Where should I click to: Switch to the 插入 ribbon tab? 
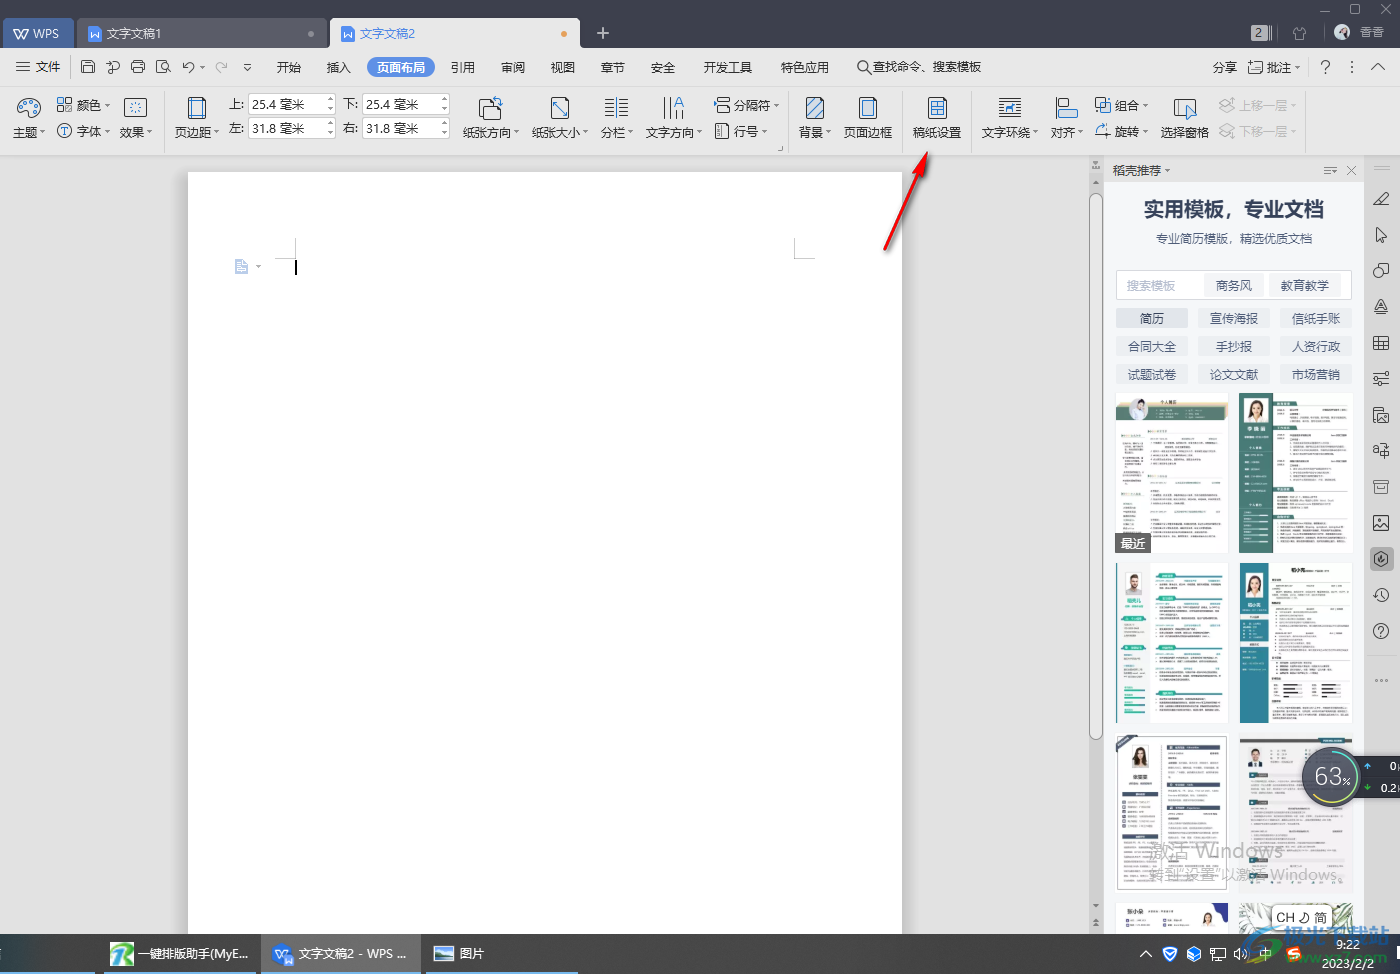coord(339,67)
